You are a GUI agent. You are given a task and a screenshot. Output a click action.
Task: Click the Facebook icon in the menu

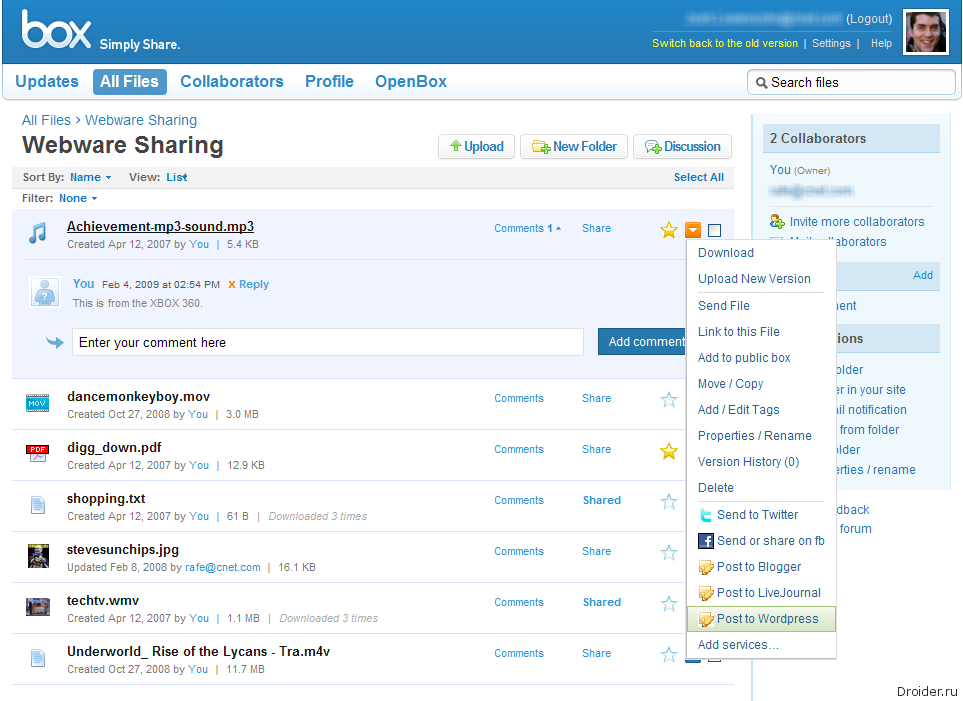[x=706, y=541]
